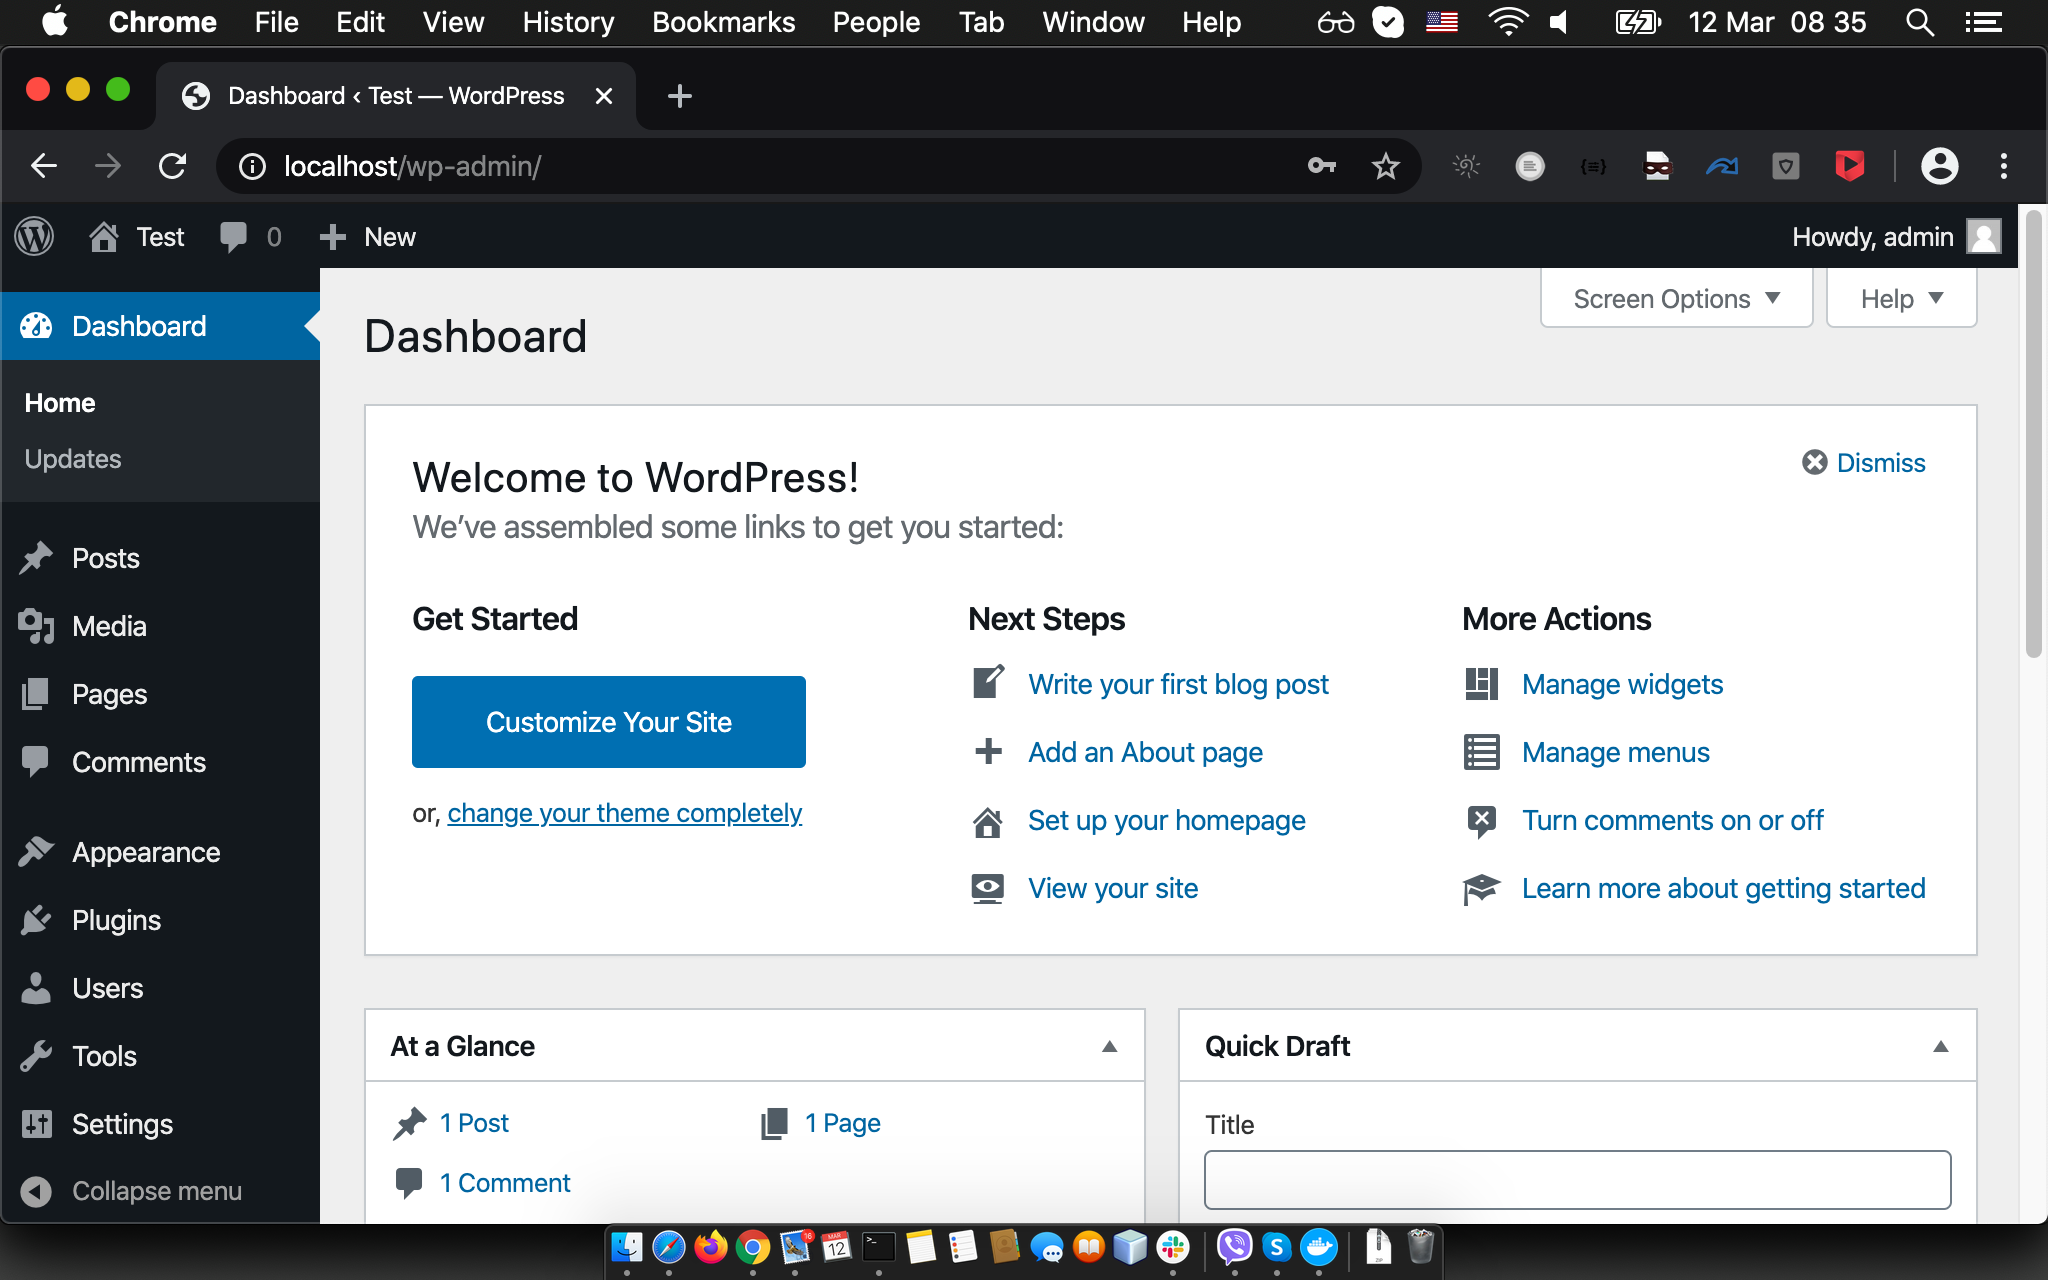Open the Appearance paintbrush icon
The image size is (2048, 1280).
click(x=37, y=851)
